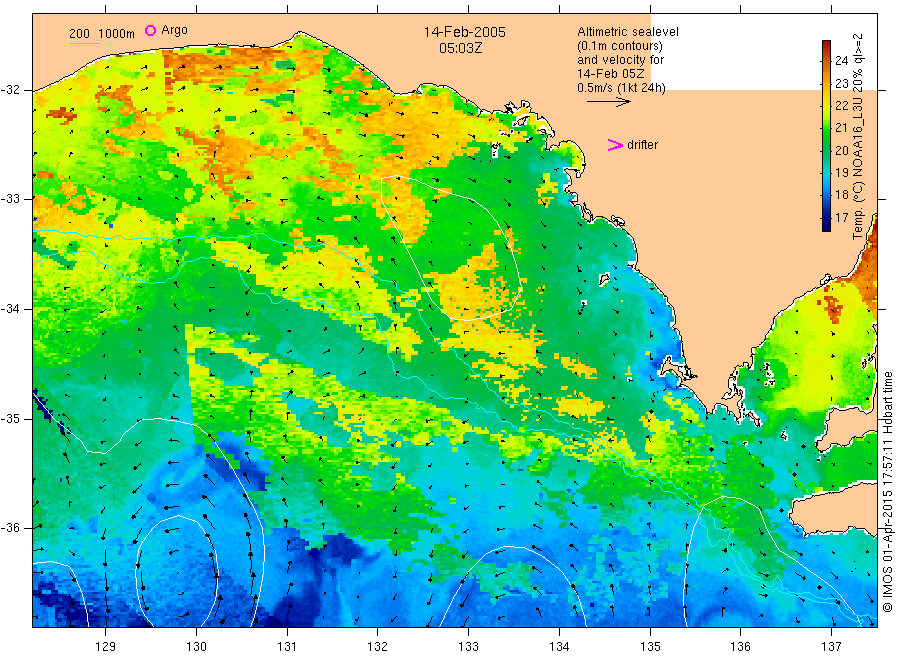Click the magenta Argo circle legend marker
The image size is (900, 660).
[x=150, y=30]
